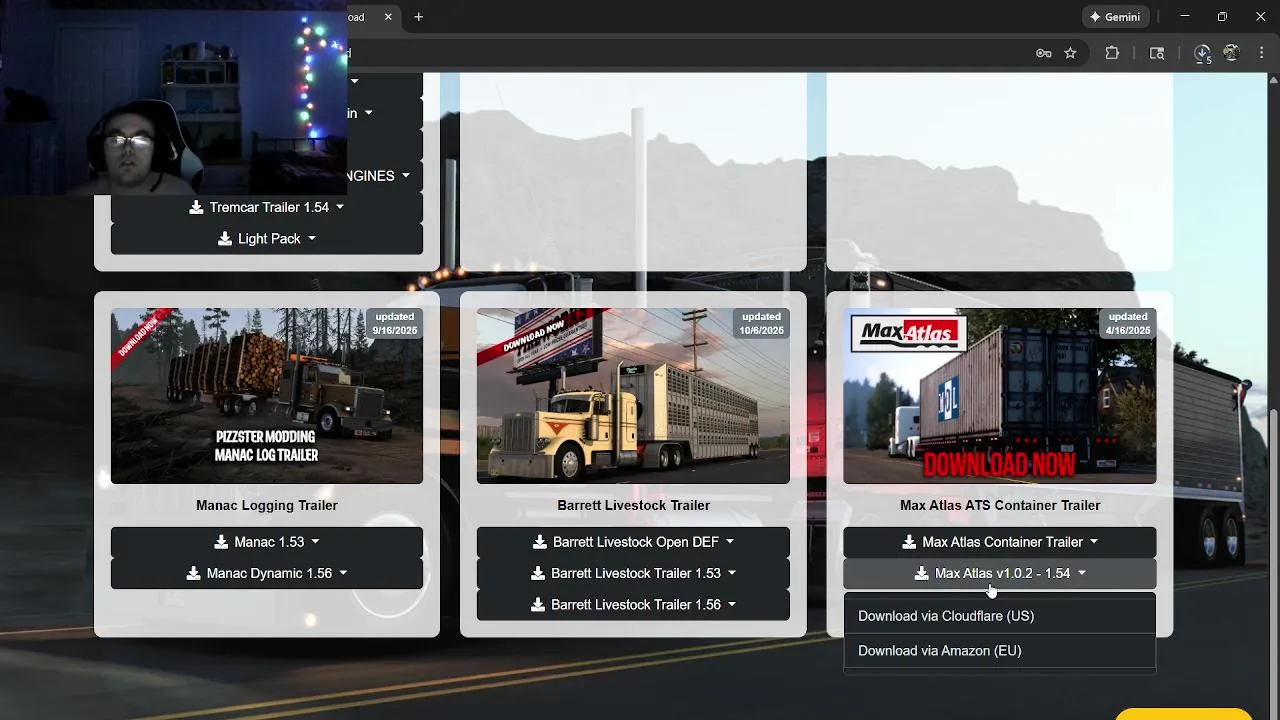Open the Max Atlas container trailer thumbnail

pos(1000,396)
